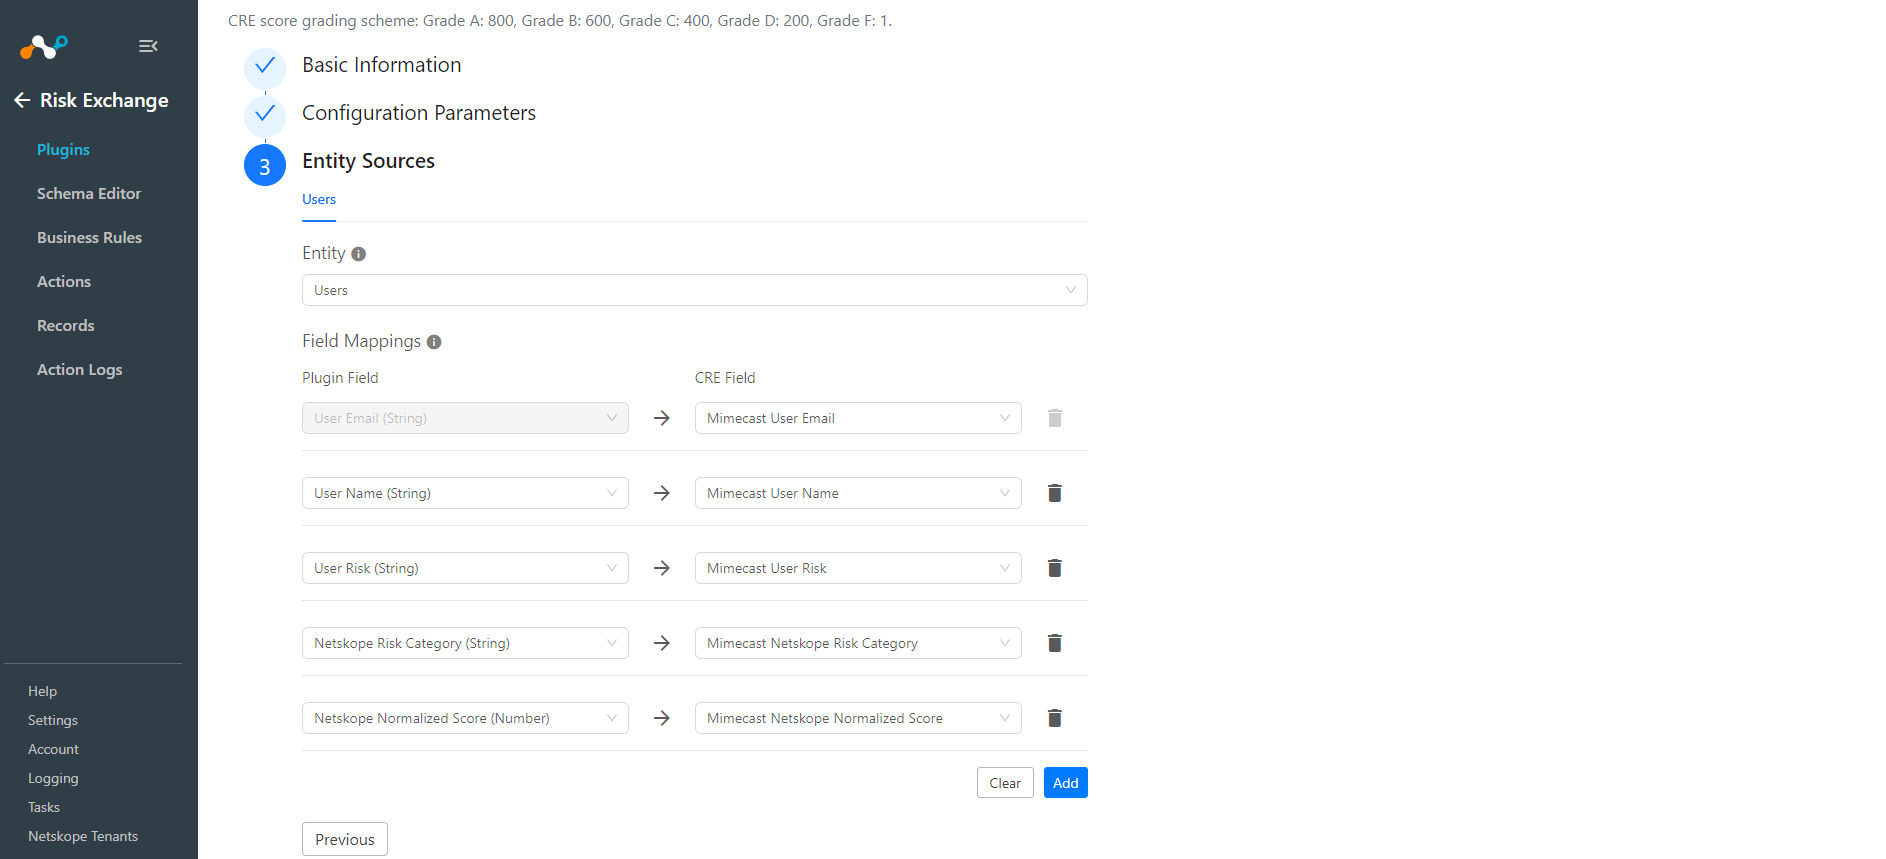Open the Logging link
1886x859 pixels.
[53, 778]
